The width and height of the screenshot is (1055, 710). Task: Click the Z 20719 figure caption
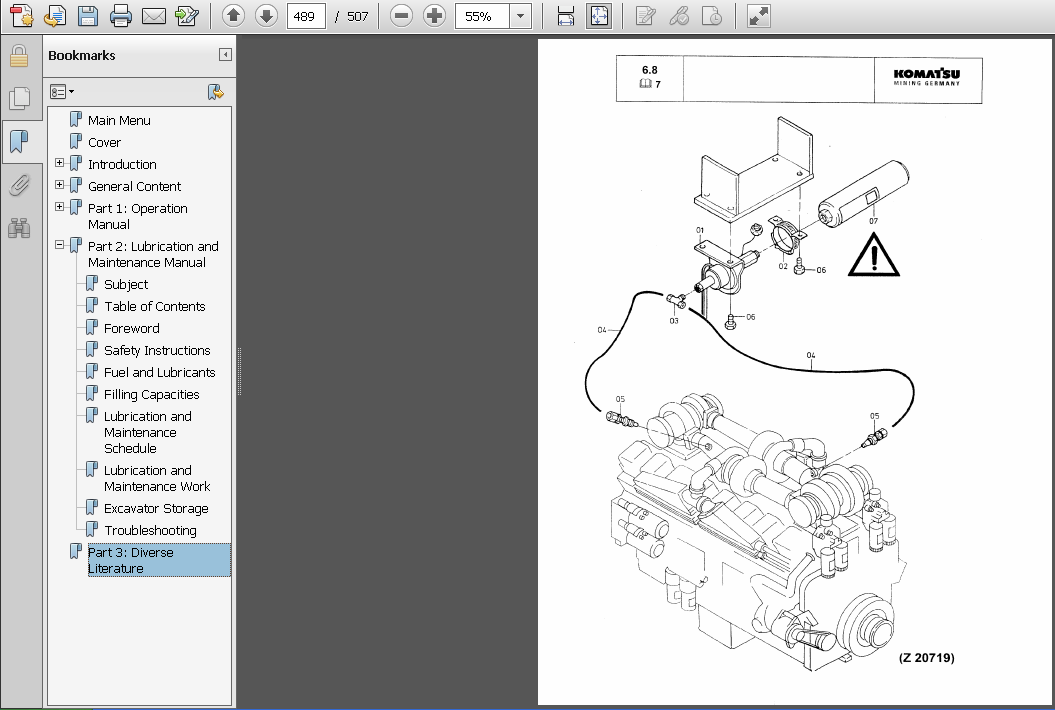click(x=926, y=658)
